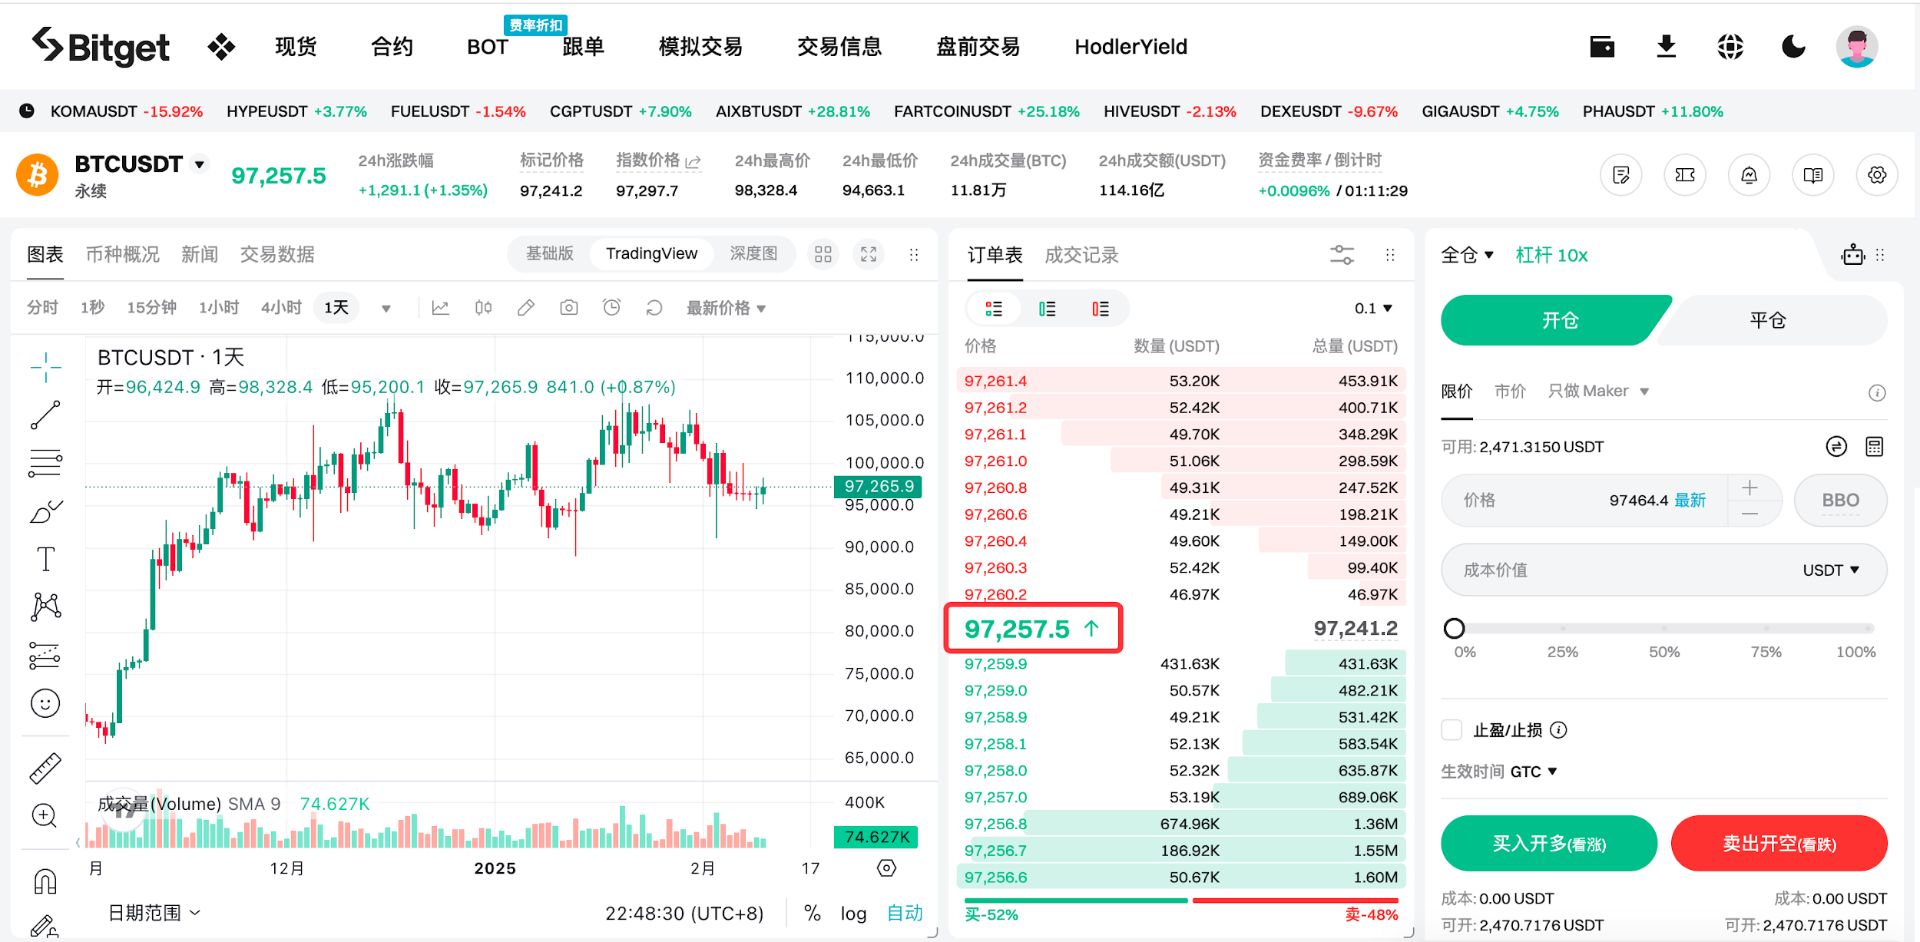
Task: Click the BBO price button
Action: pos(1840,500)
